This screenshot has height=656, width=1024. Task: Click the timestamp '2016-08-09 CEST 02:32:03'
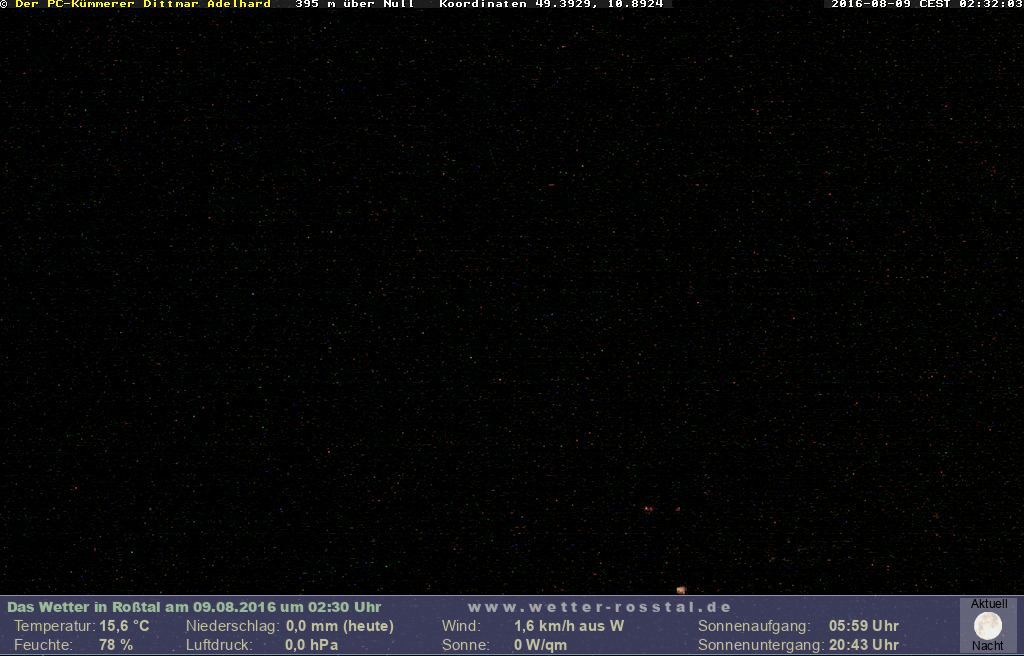pos(927,4)
